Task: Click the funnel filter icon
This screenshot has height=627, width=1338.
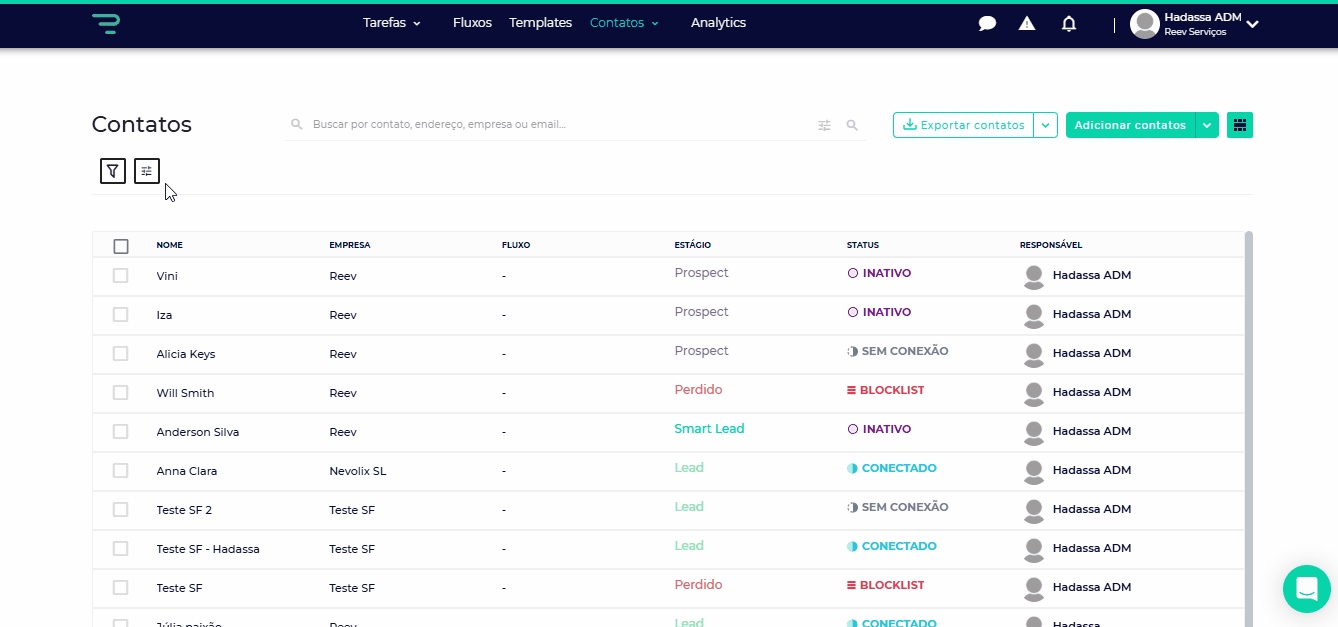Action: (x=113, y=171)
